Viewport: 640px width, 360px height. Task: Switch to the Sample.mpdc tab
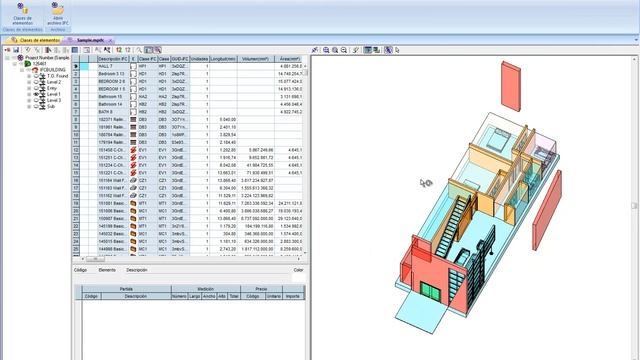(90, 40)
